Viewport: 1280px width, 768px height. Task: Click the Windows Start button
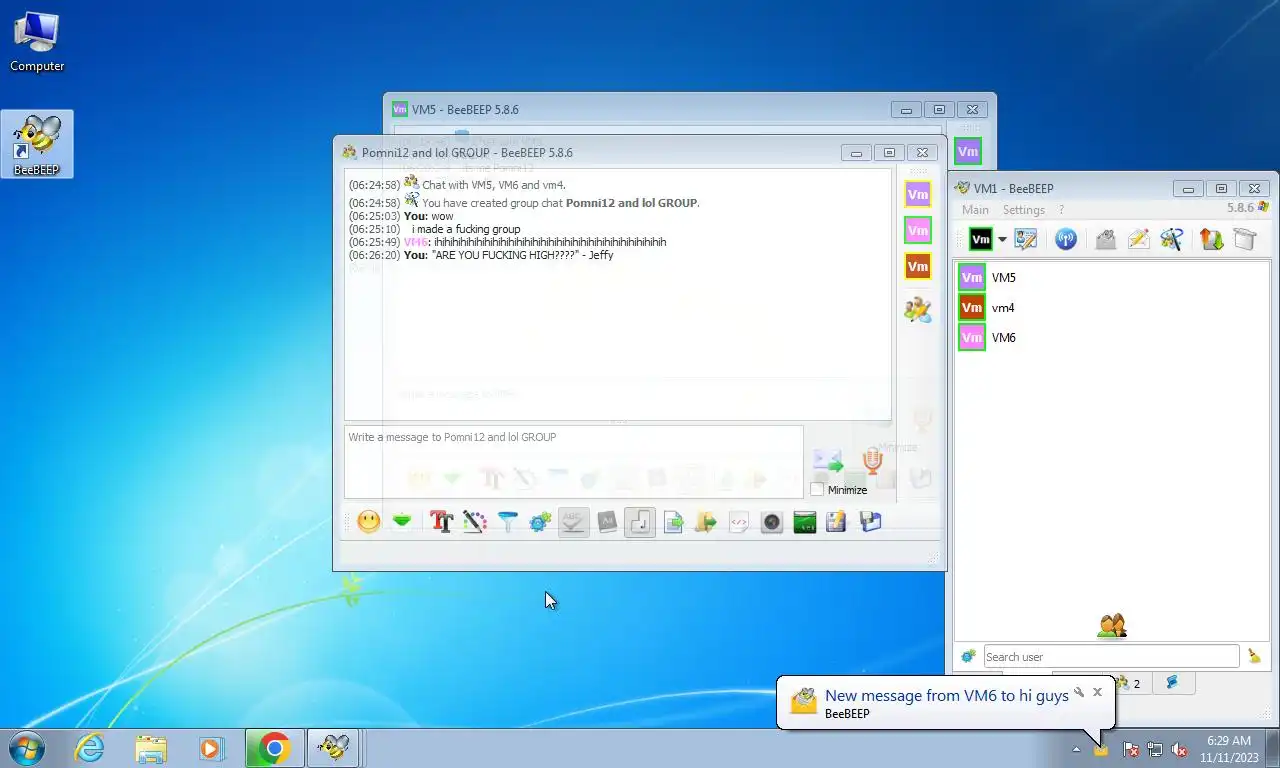tap(26, 748)
